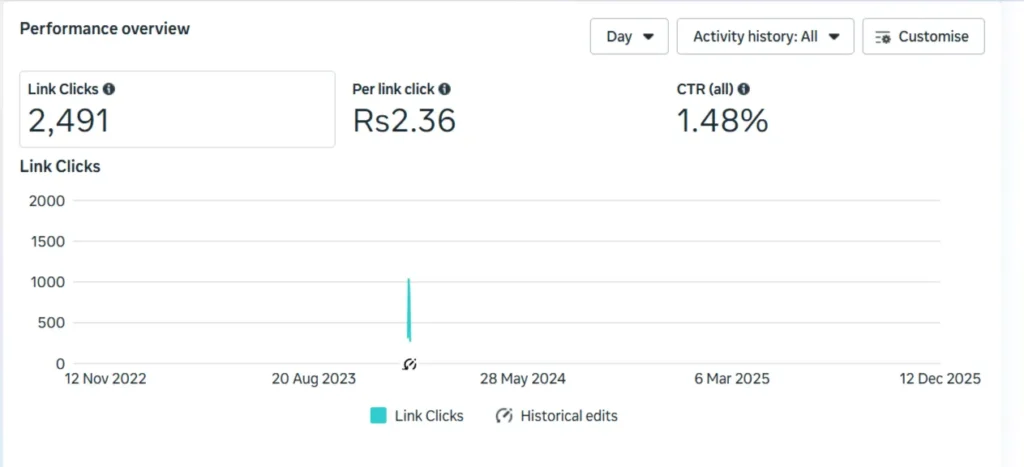1024x467 pixels.
Task: Click the historical edit marker on the chart axis
Action: click(x=409, y=364)
